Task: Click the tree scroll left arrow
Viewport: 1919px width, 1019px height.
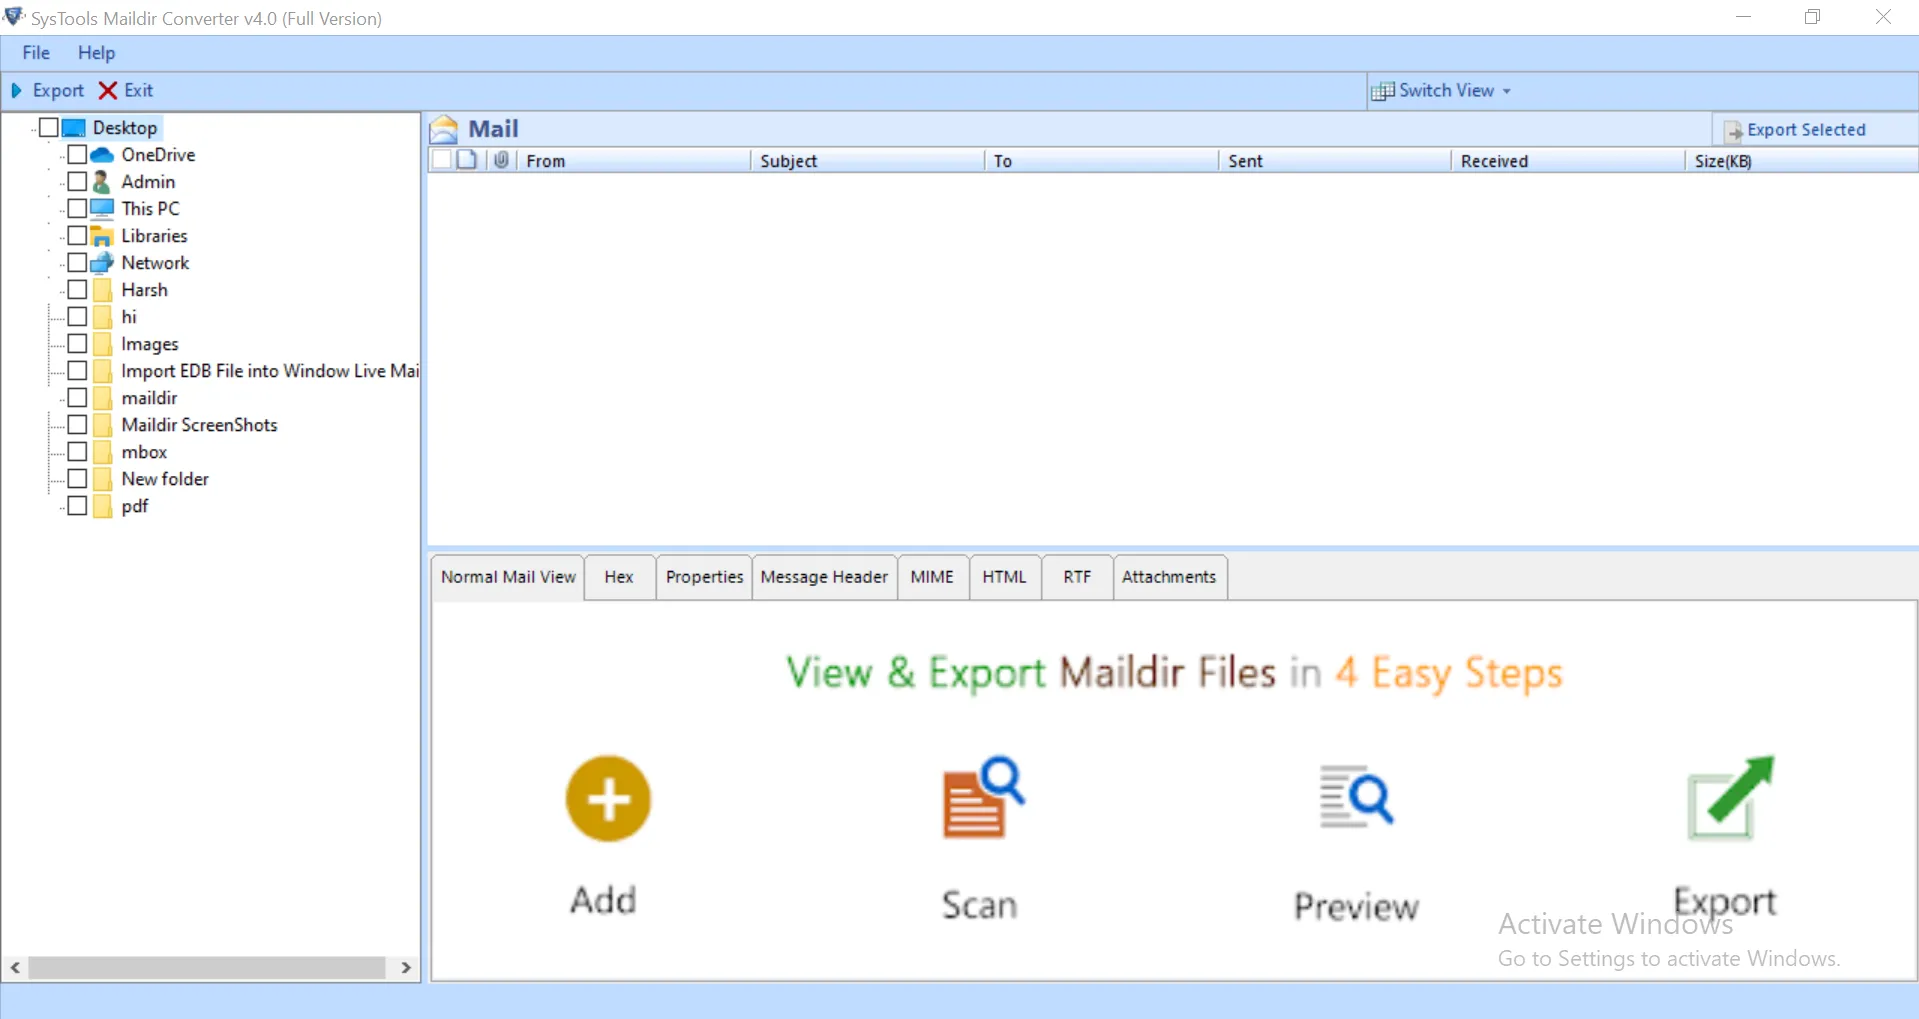Action: point(16,967)
